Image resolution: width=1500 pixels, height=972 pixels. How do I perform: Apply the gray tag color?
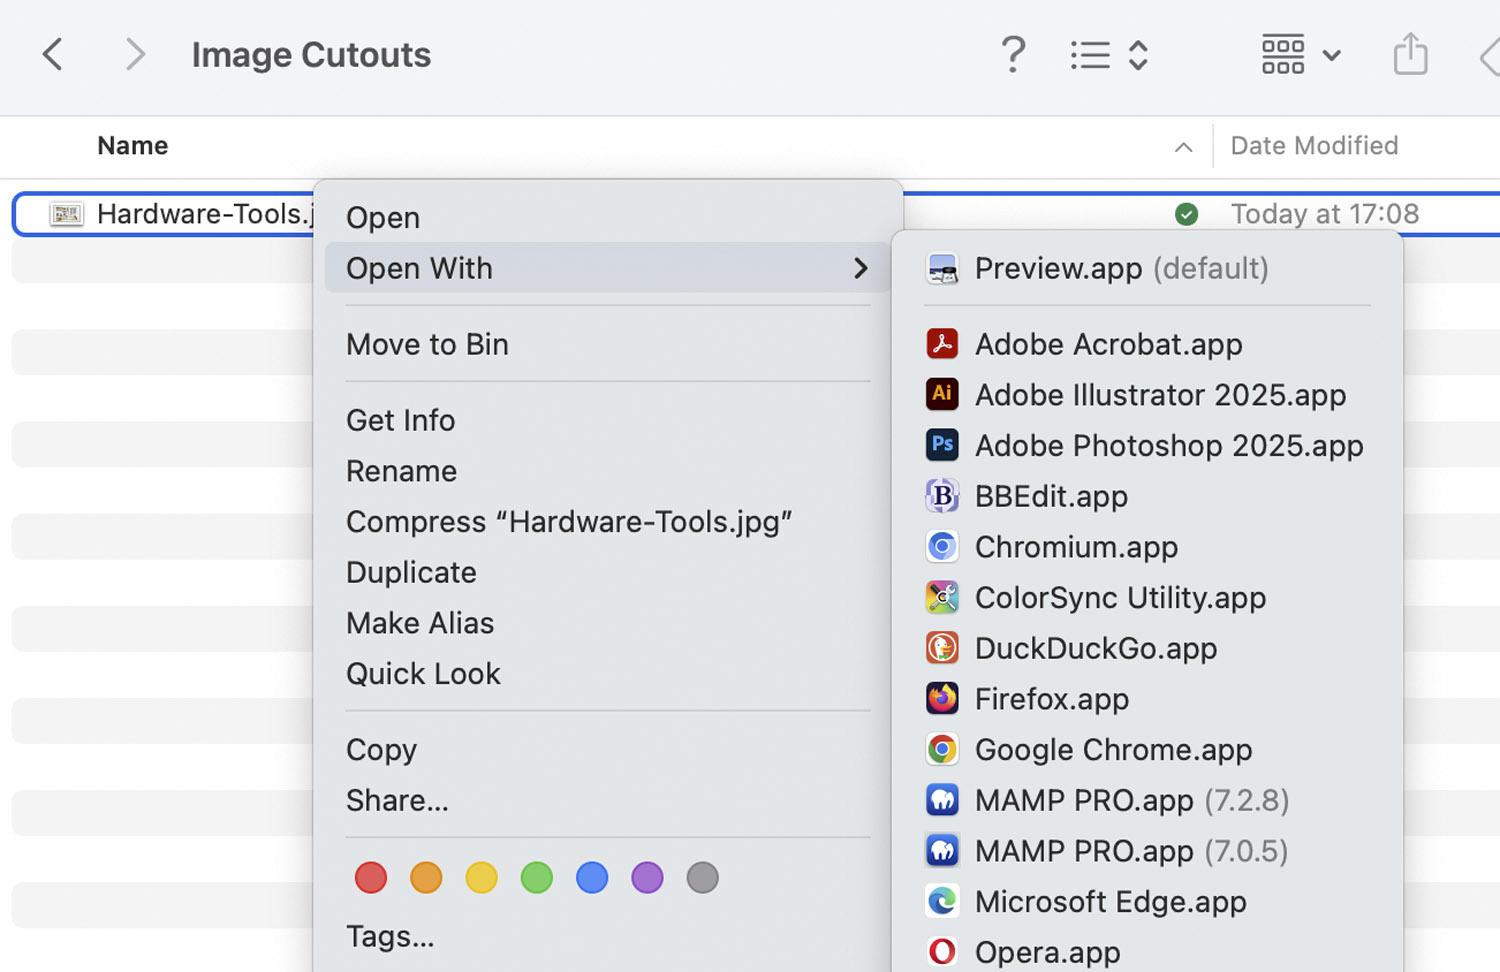pos(703,878)
